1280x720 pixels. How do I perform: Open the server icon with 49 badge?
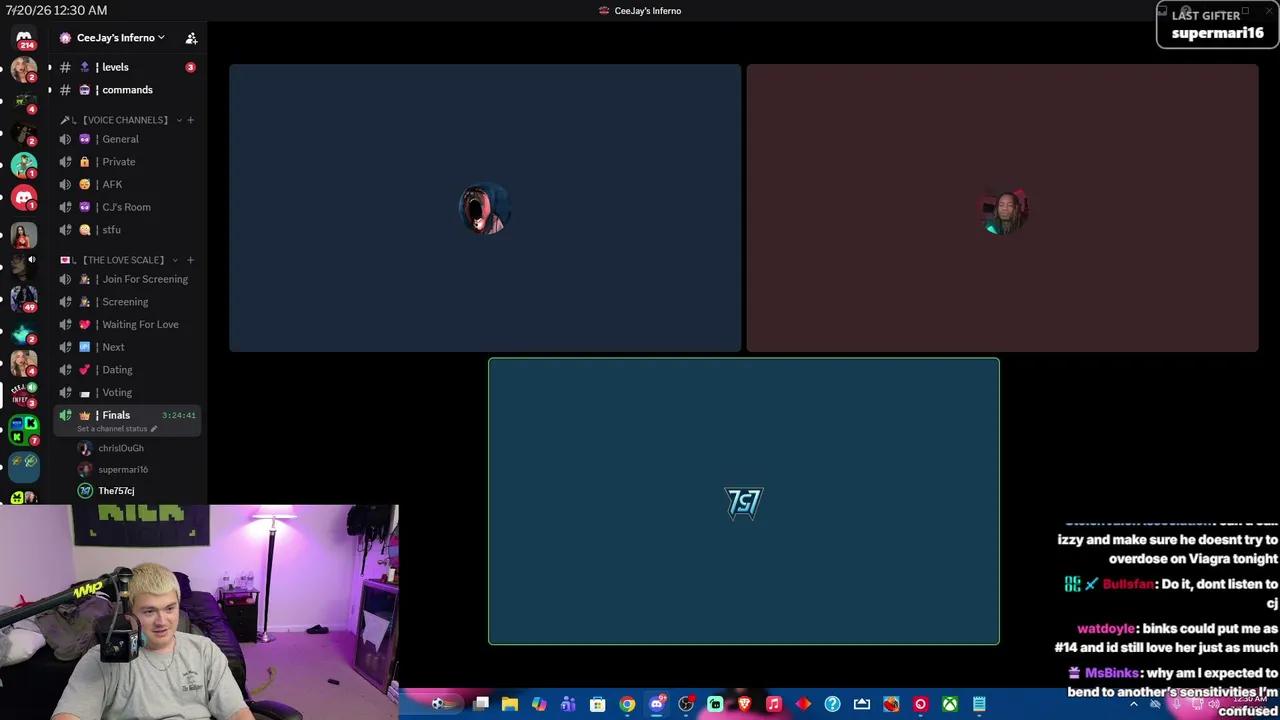pos(24,297)
